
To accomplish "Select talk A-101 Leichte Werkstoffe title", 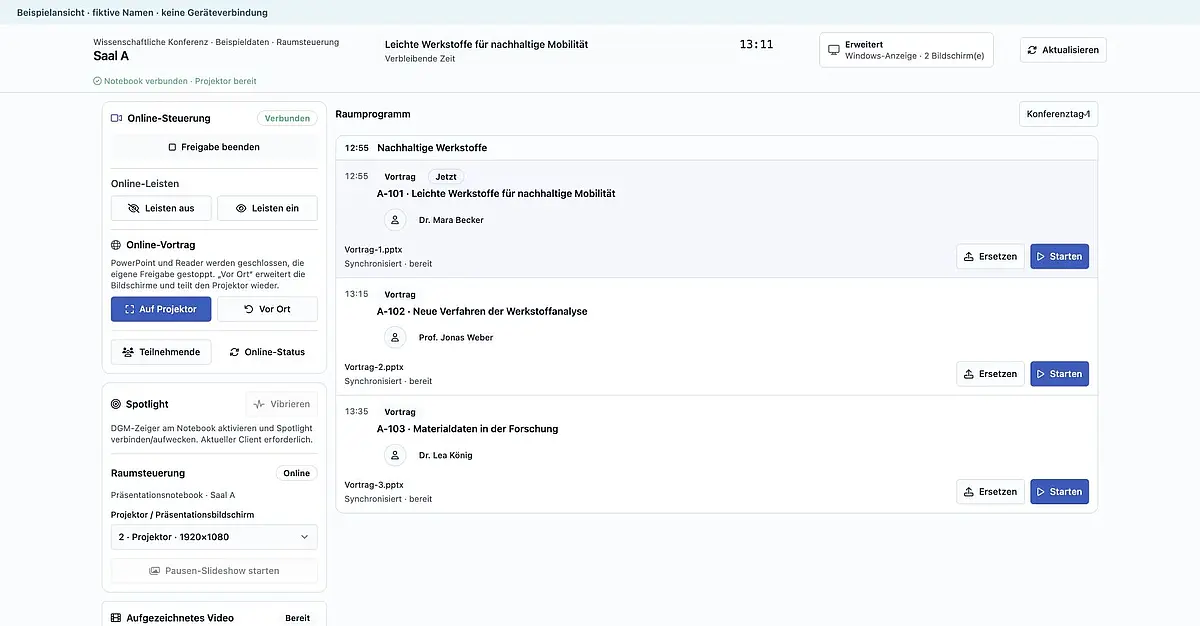I will 496,194.
